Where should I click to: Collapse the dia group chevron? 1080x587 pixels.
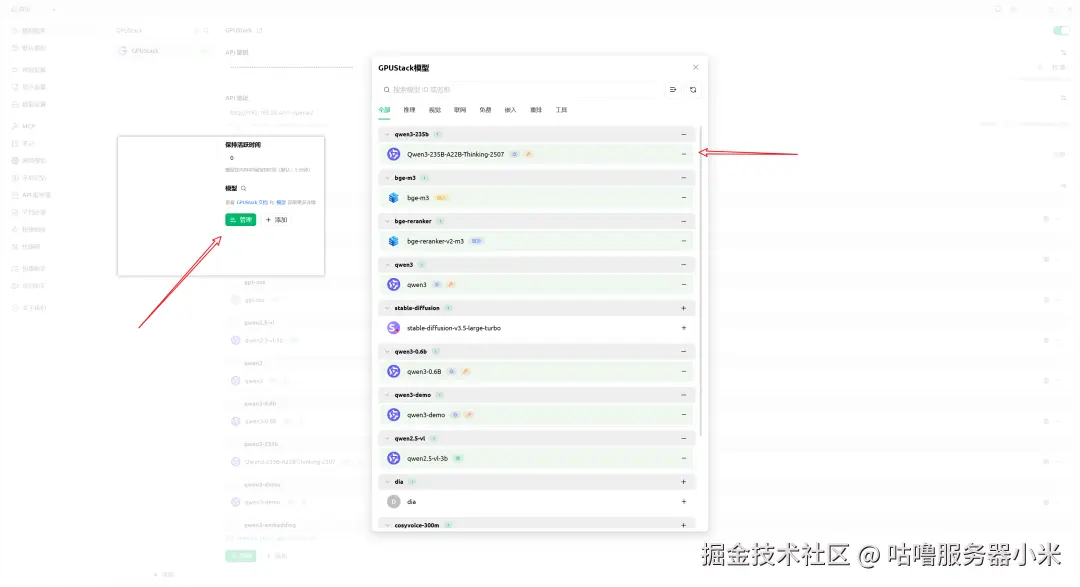pos(387,482)
